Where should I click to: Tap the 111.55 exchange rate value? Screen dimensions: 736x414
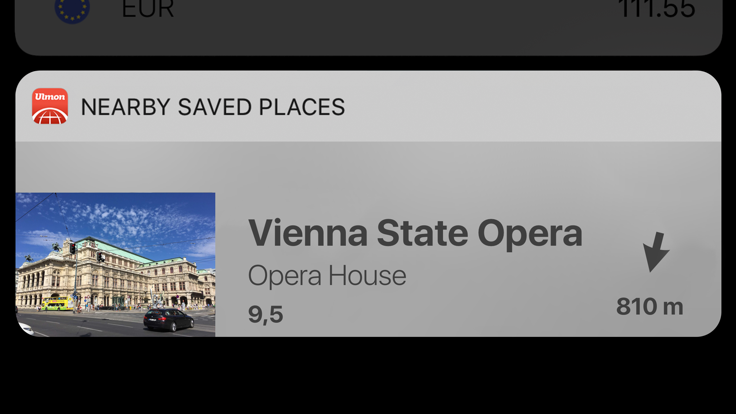[656, 9]
